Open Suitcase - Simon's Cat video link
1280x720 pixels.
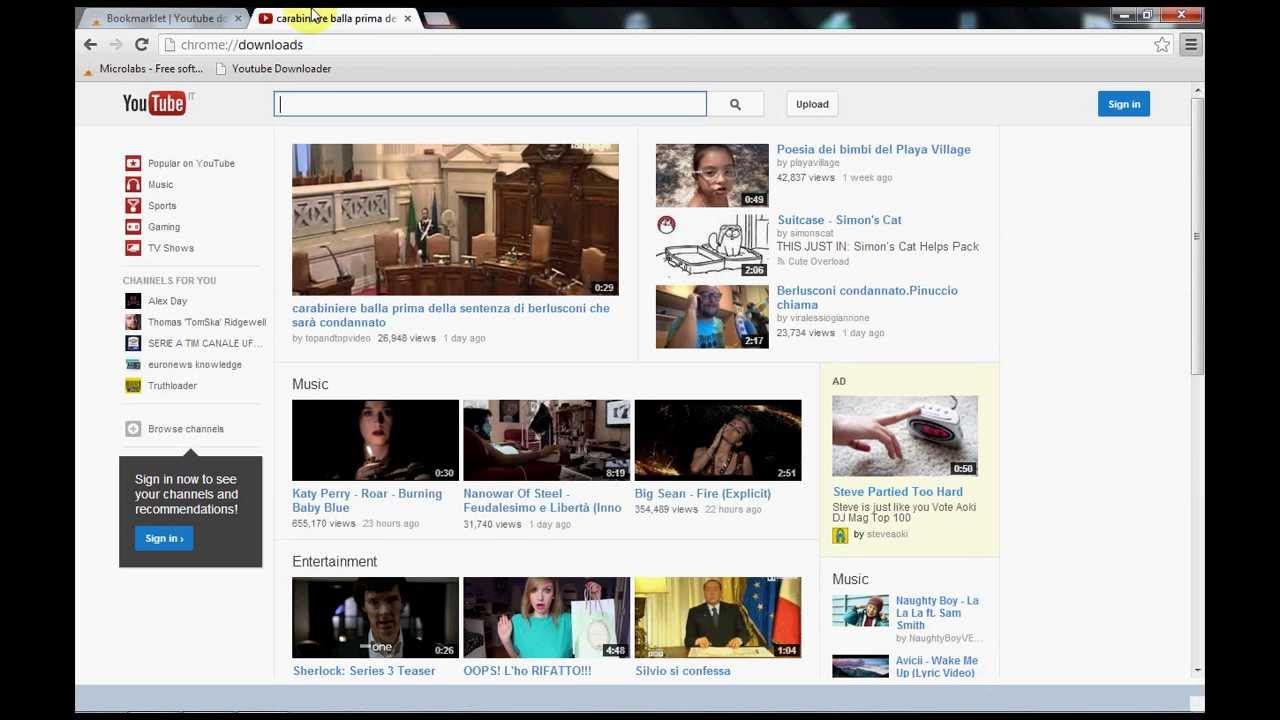tap(839, 220)
